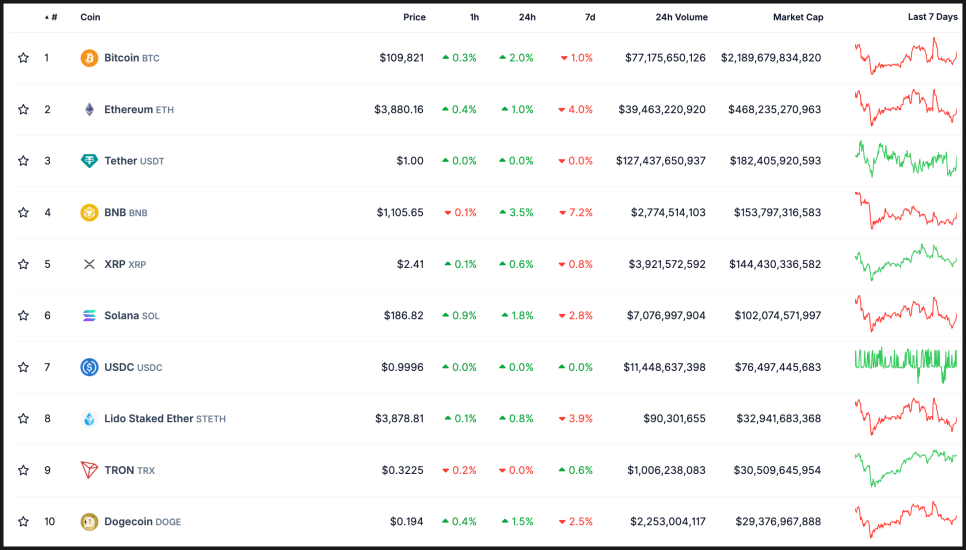
Task: Click the Bitcoin coin logo icon
Action: point(89,58)
